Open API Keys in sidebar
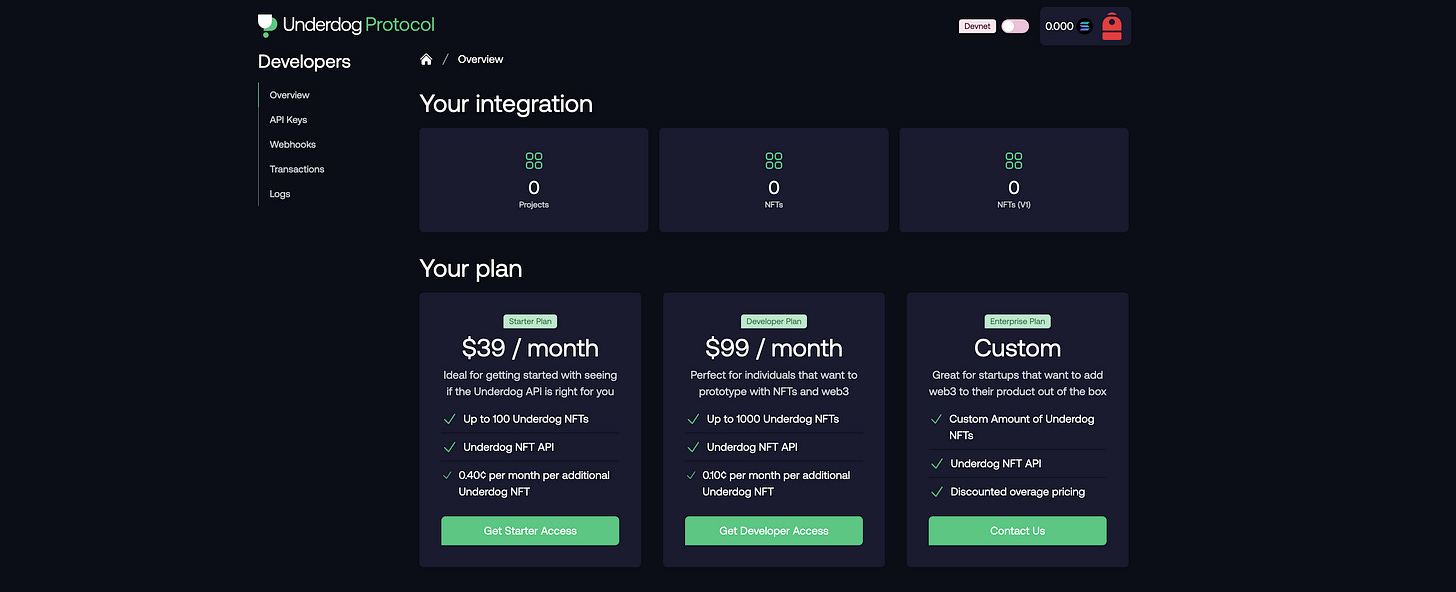 coord(288,120)
